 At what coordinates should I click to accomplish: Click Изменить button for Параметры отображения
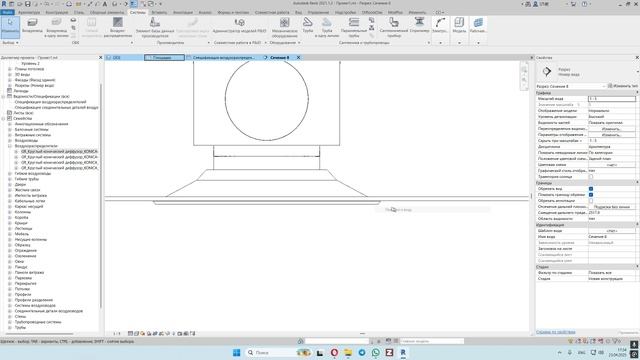(x=611, y=135)
